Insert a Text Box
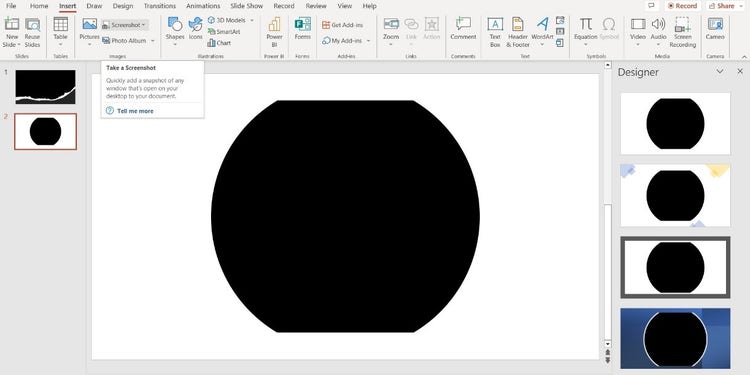This screenshot has width=750, height=375. (x=495, y=32)
